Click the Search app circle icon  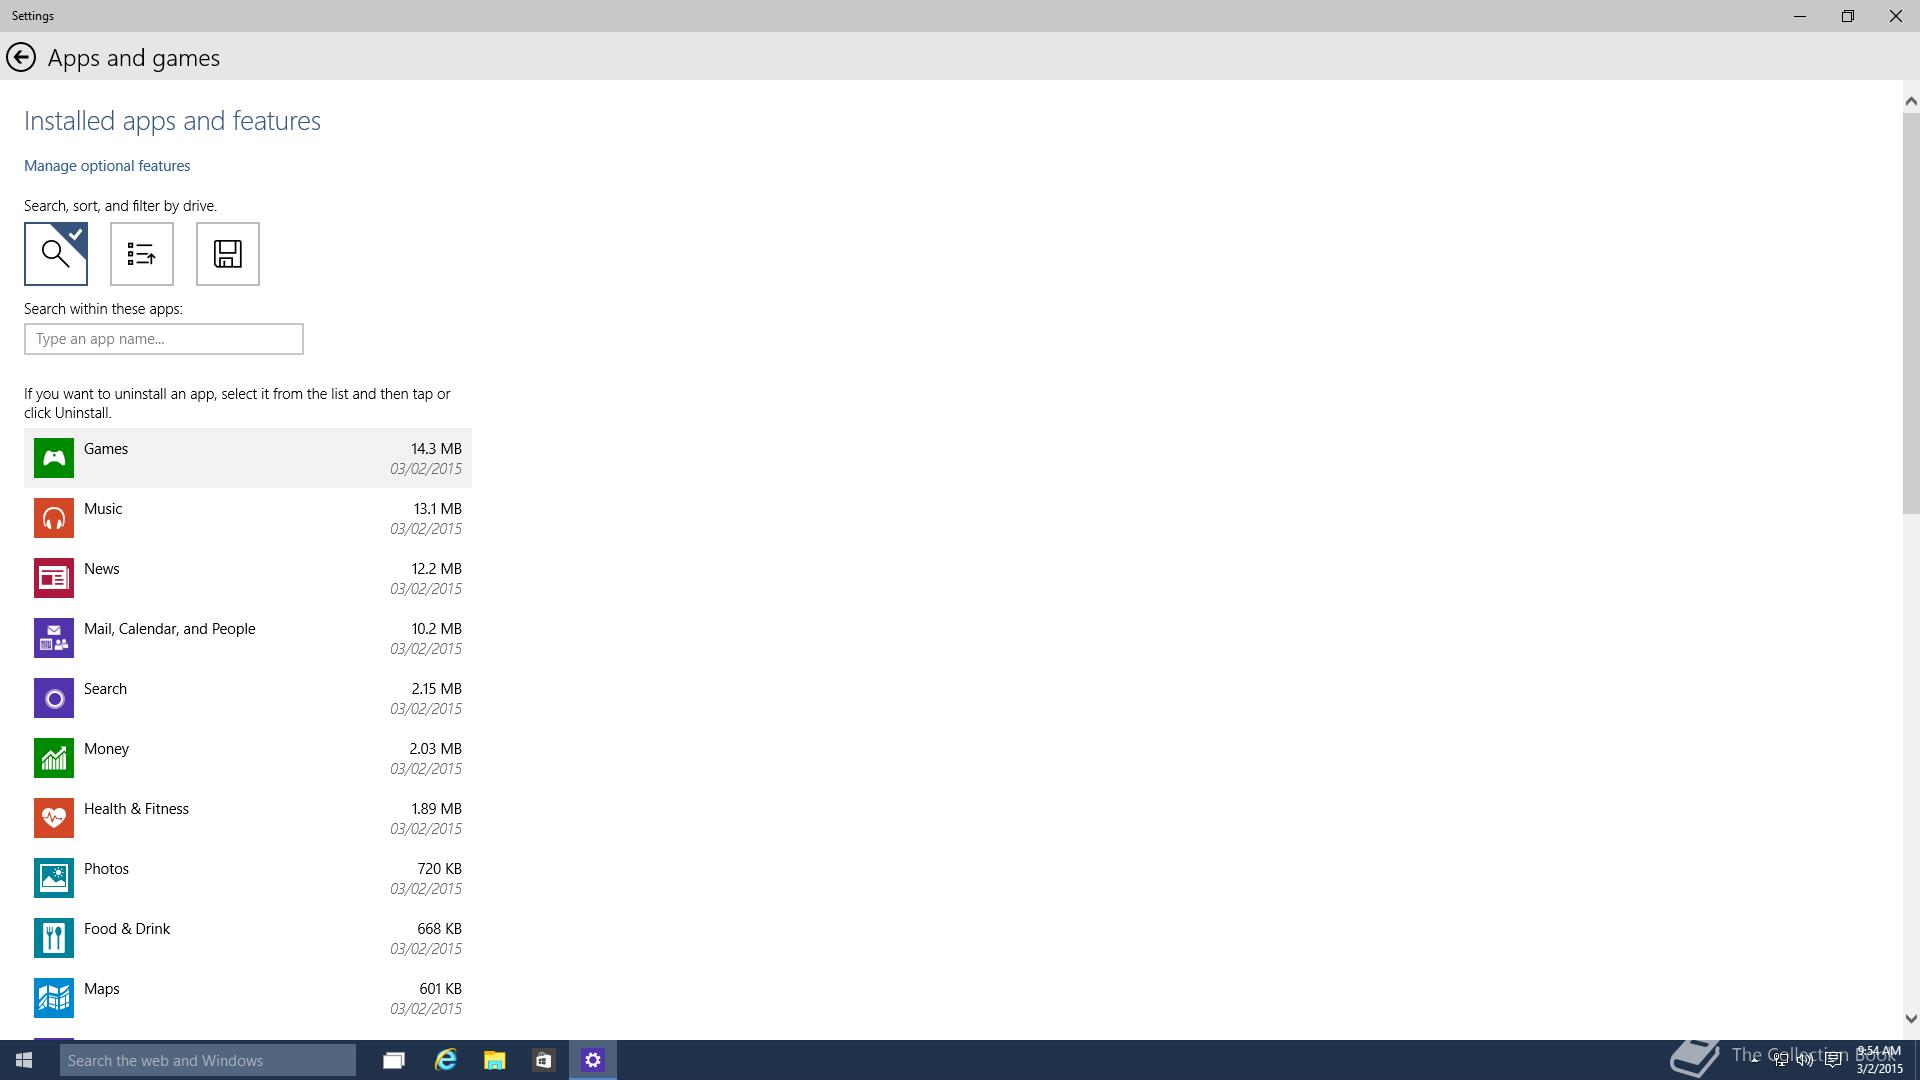[x=54, y=698]
